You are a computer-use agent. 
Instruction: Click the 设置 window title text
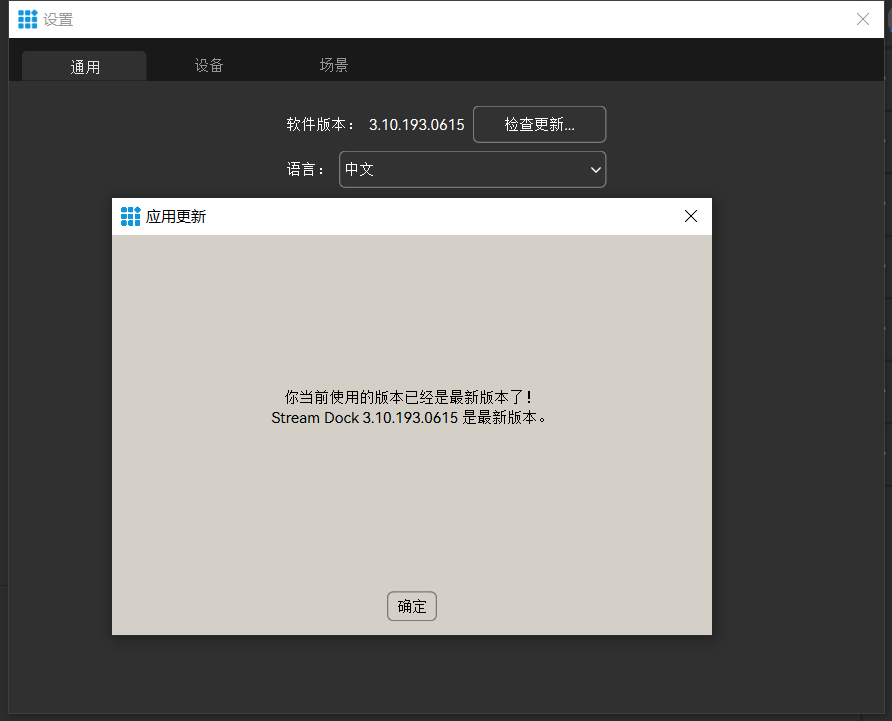(58, 19)
